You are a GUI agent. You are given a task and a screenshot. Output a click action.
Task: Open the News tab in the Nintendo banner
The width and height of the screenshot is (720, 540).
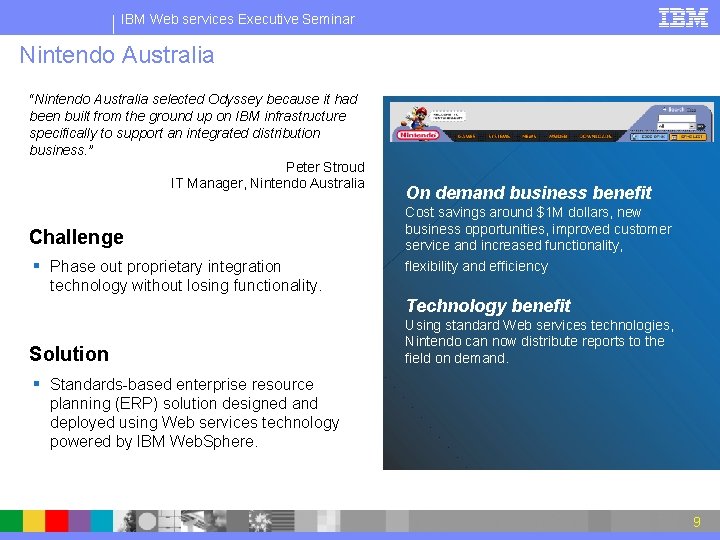point(529,136)
